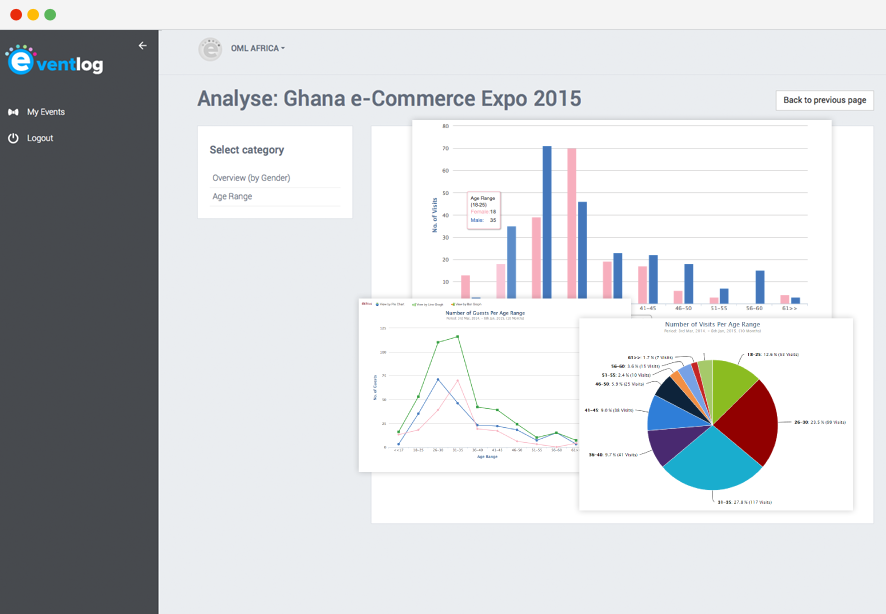This screenshot has height=614, width=886.
Task: Click the green line peak point at 31-35
Action: point(458,337)
